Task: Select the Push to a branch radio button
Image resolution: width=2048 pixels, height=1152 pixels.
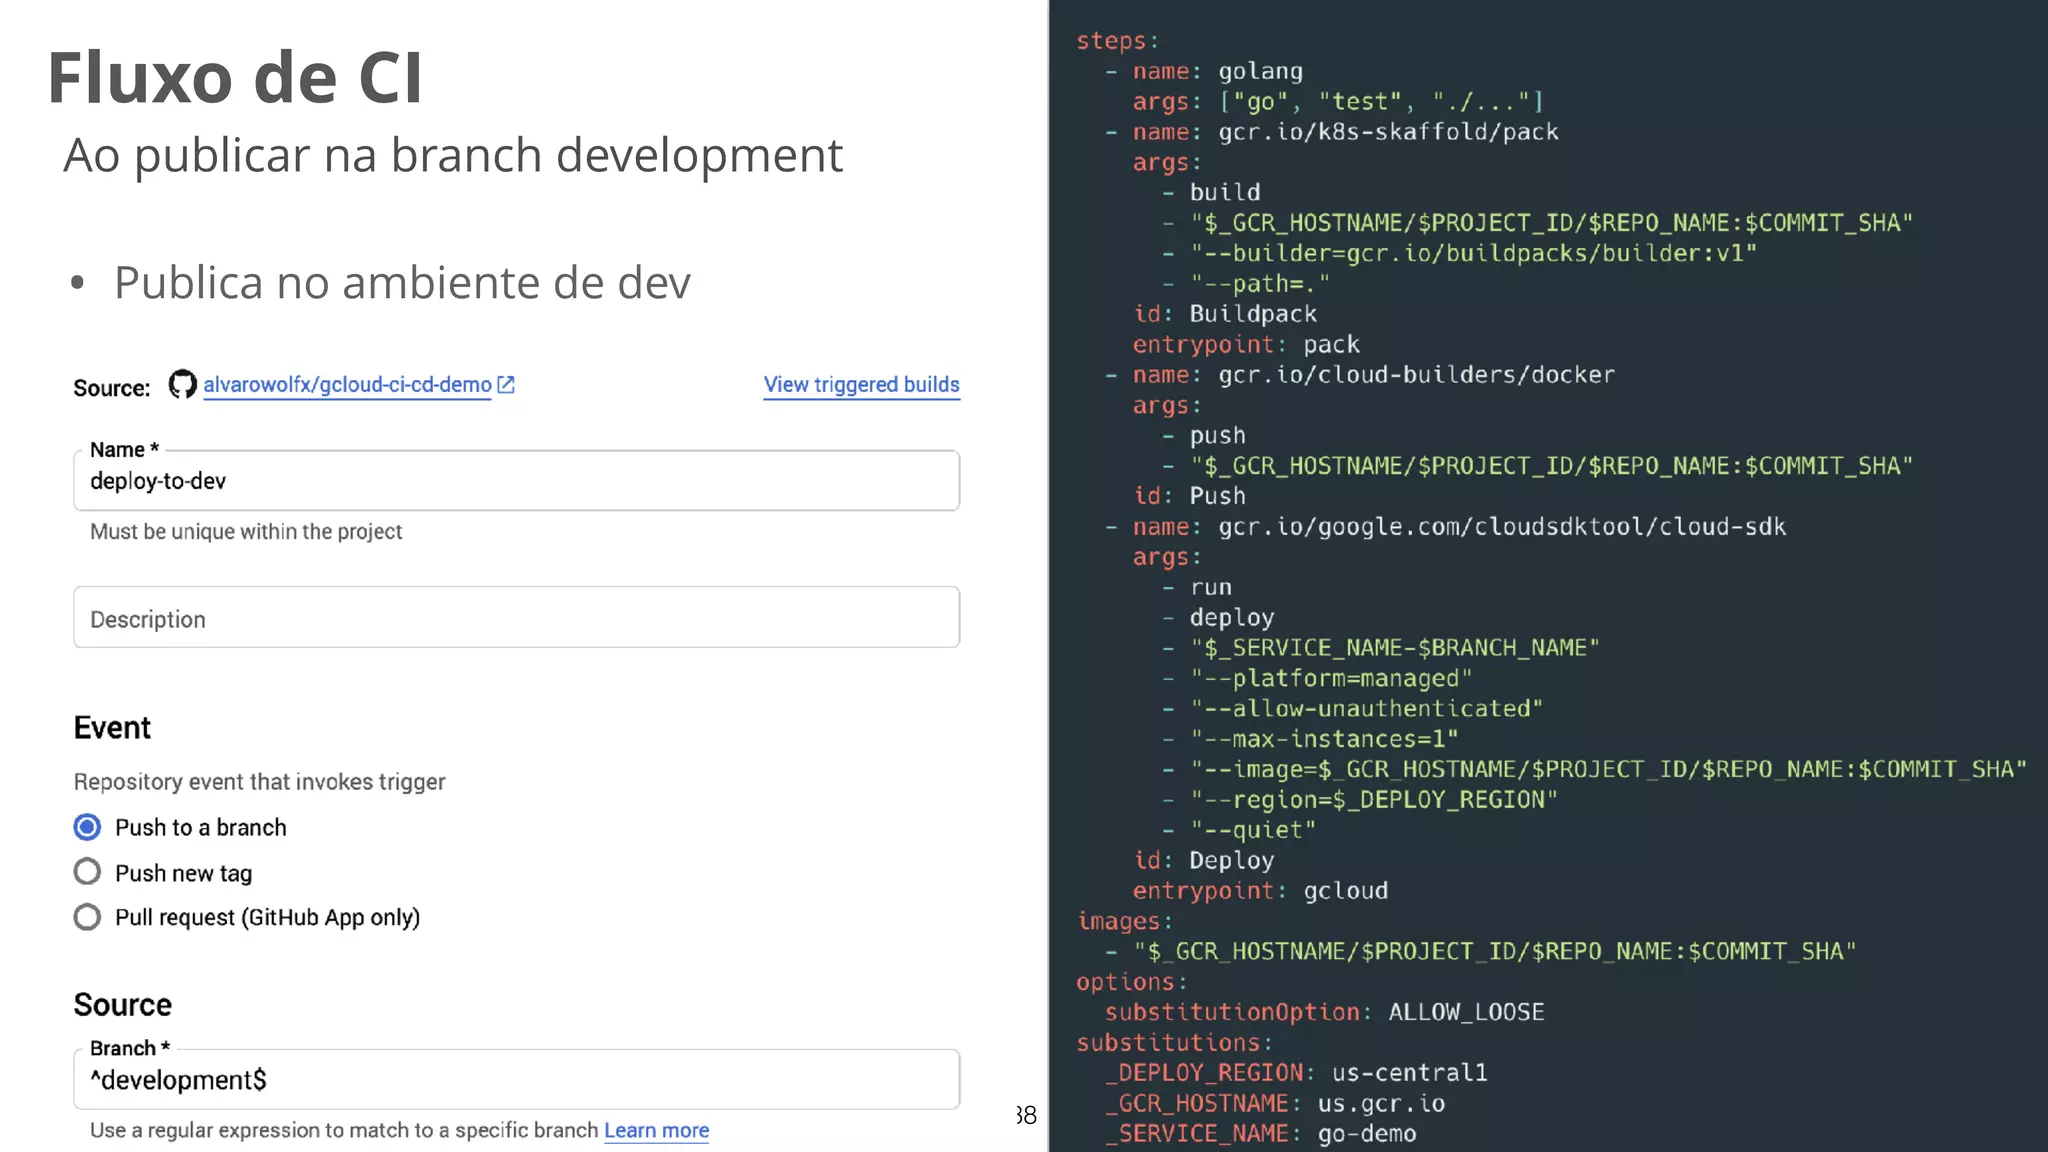Action: click(x=87, y=827)
